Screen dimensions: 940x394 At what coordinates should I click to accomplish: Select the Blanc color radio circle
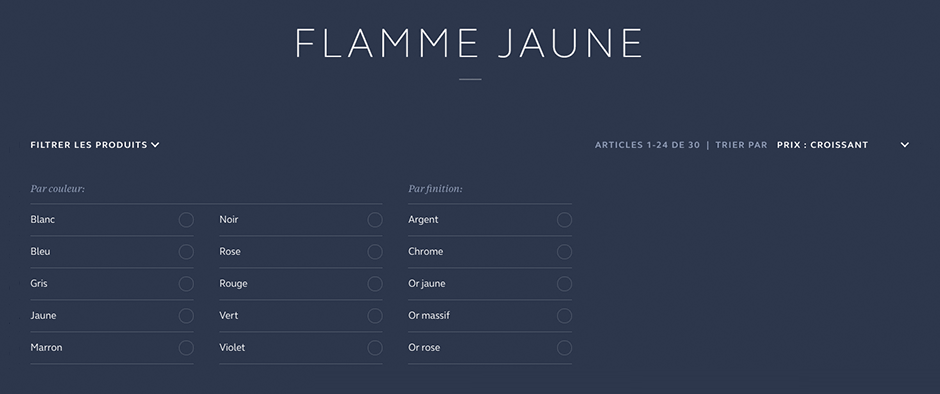click(x=186, y=219)
